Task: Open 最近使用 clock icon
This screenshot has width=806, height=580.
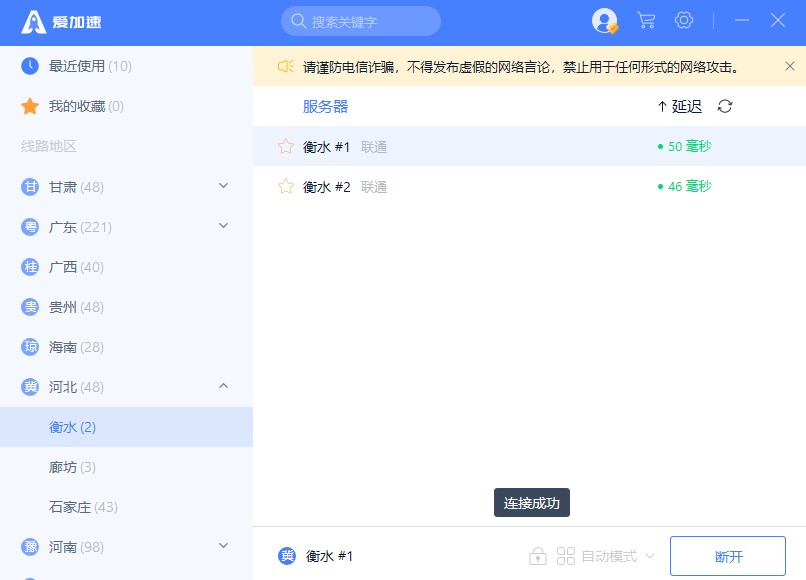Action: pos(30,66)
